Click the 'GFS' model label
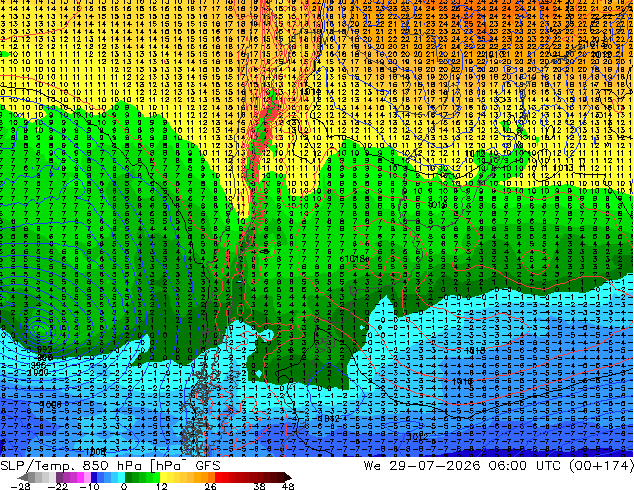Viewport: 634px width, 490px height. 208,466
